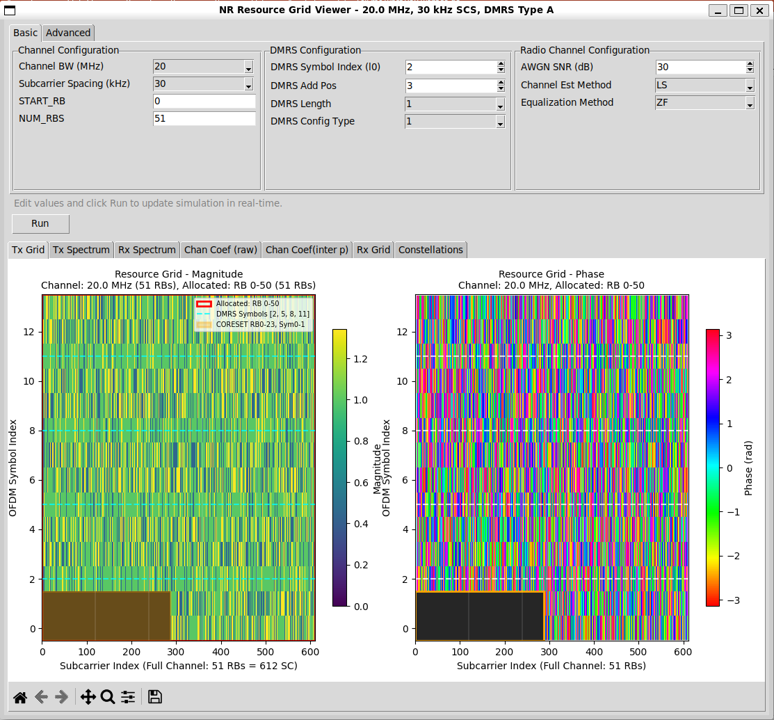Viewport: 774px width, 720px height.
Task: Open the Configure subplots sliders icon
Action: point(128,697)
